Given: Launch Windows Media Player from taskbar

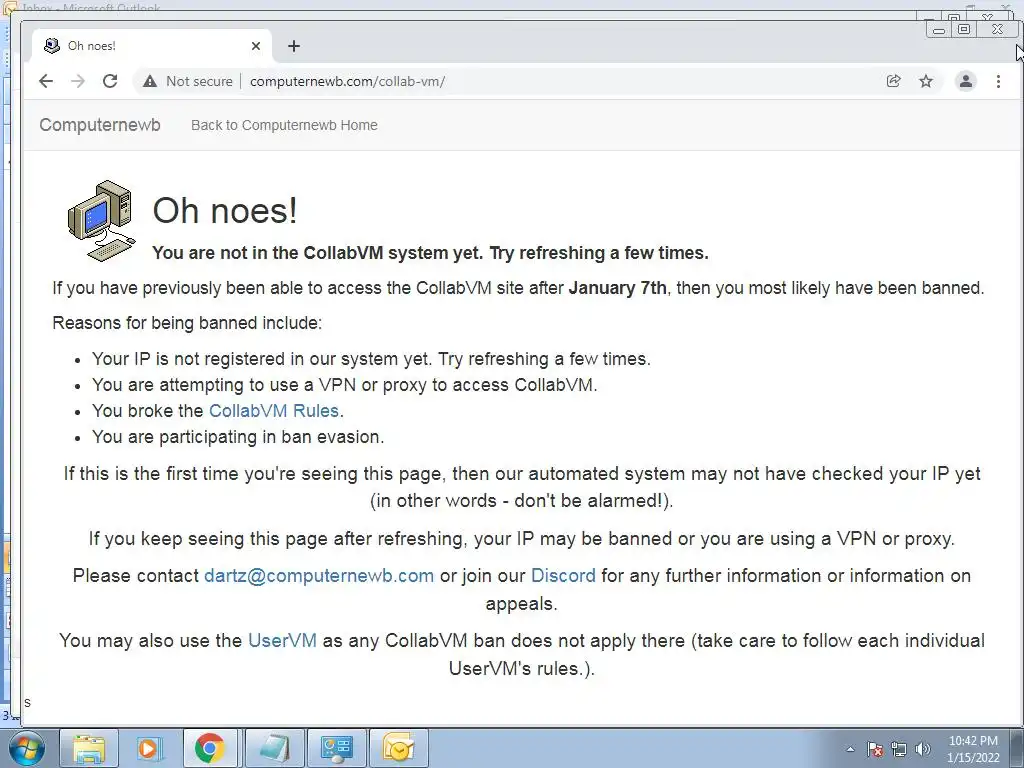Looking at the screenshot, I should click(148, 748).
